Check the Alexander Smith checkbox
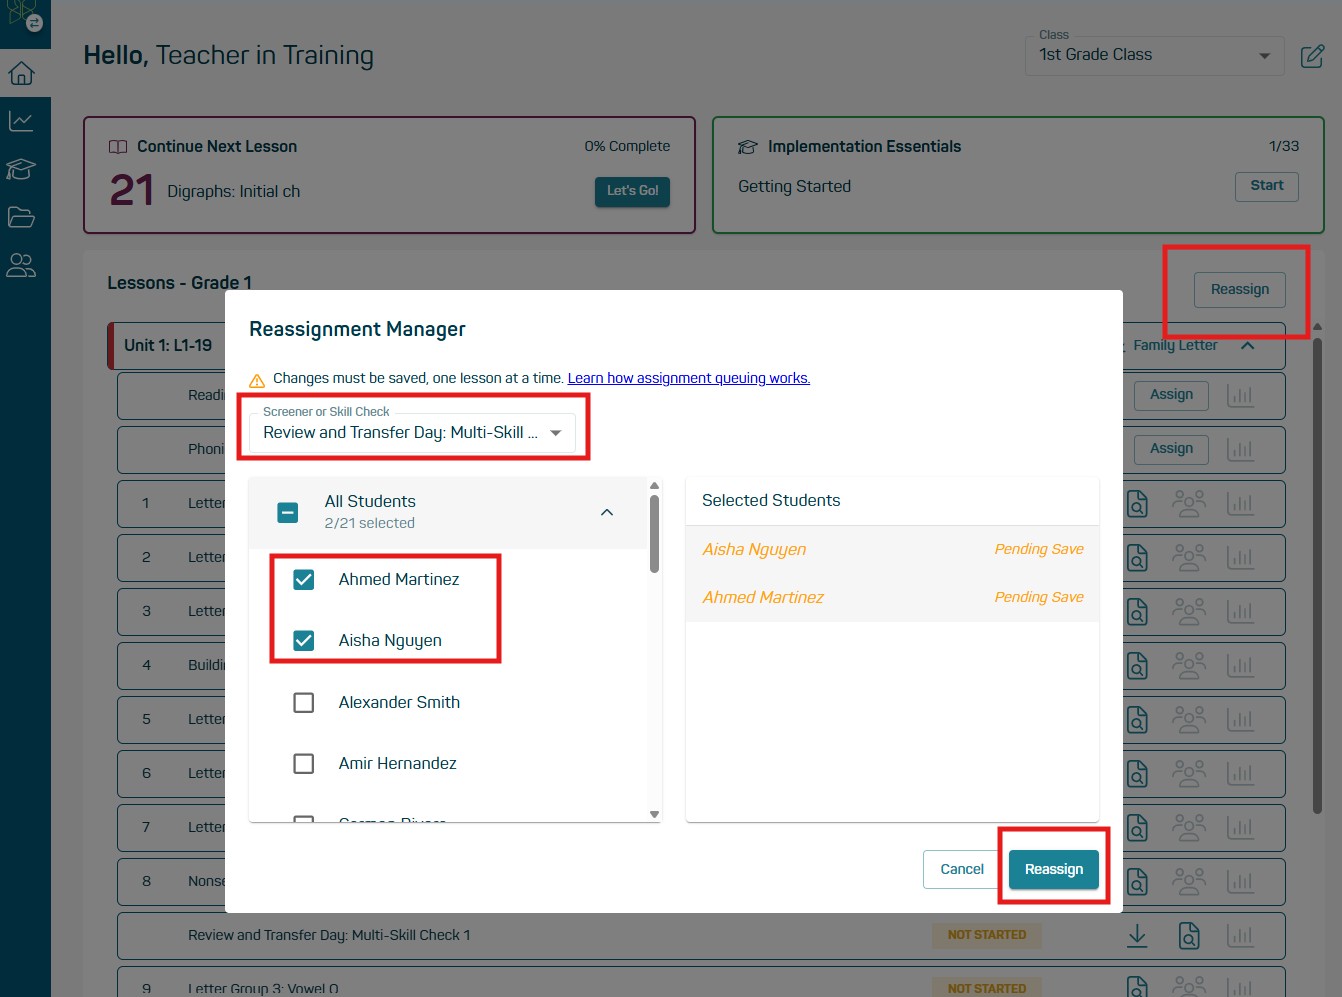This screenshot has height=997, width=1342. [304, 703]
